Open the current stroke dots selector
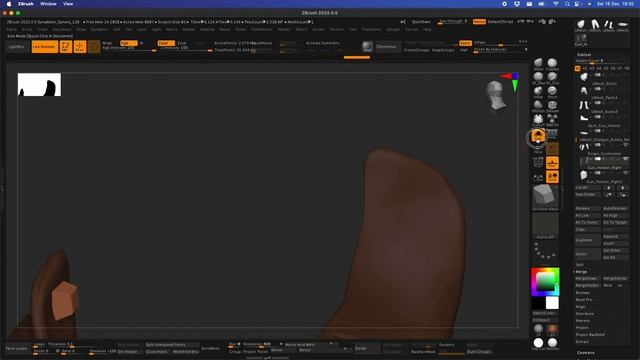The image size is (640, 360). [545, 251]
